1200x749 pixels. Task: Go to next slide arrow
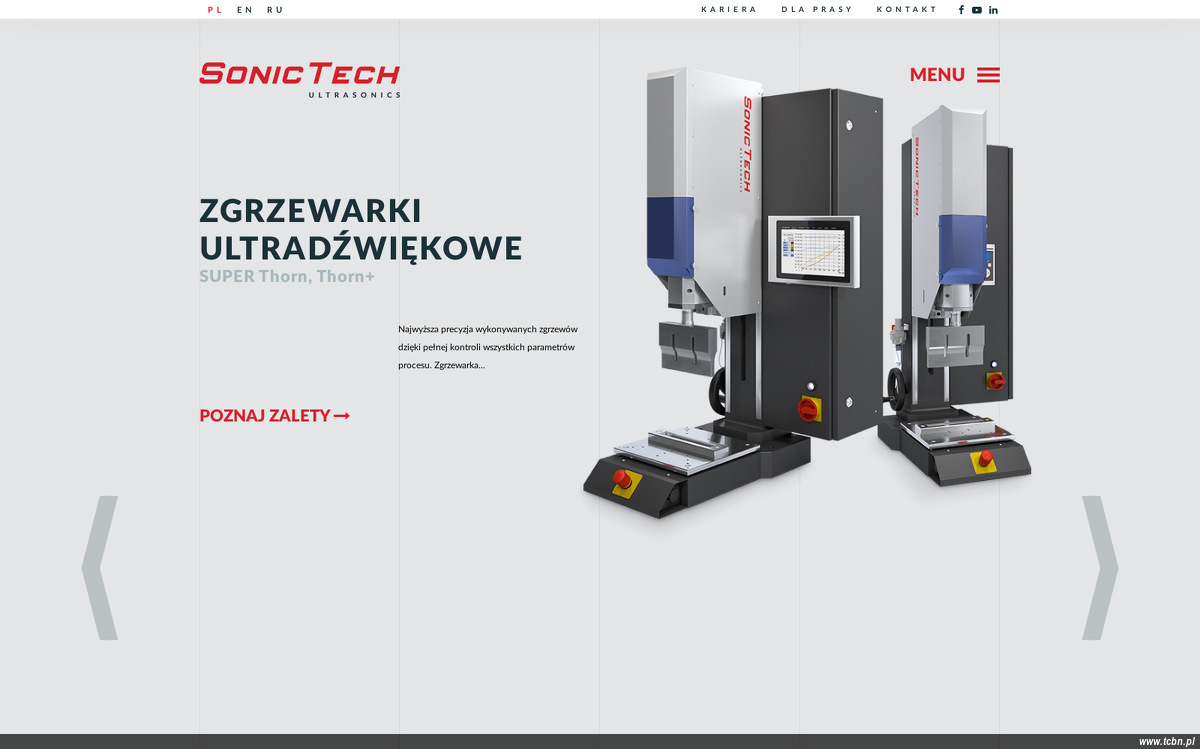(x=1100, y=568)
